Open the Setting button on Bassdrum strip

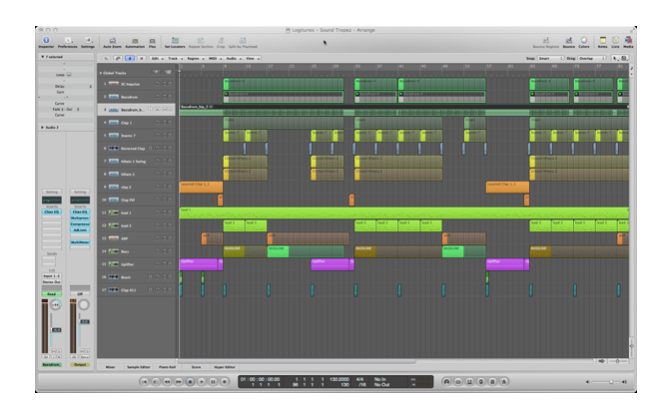(52, 192)
